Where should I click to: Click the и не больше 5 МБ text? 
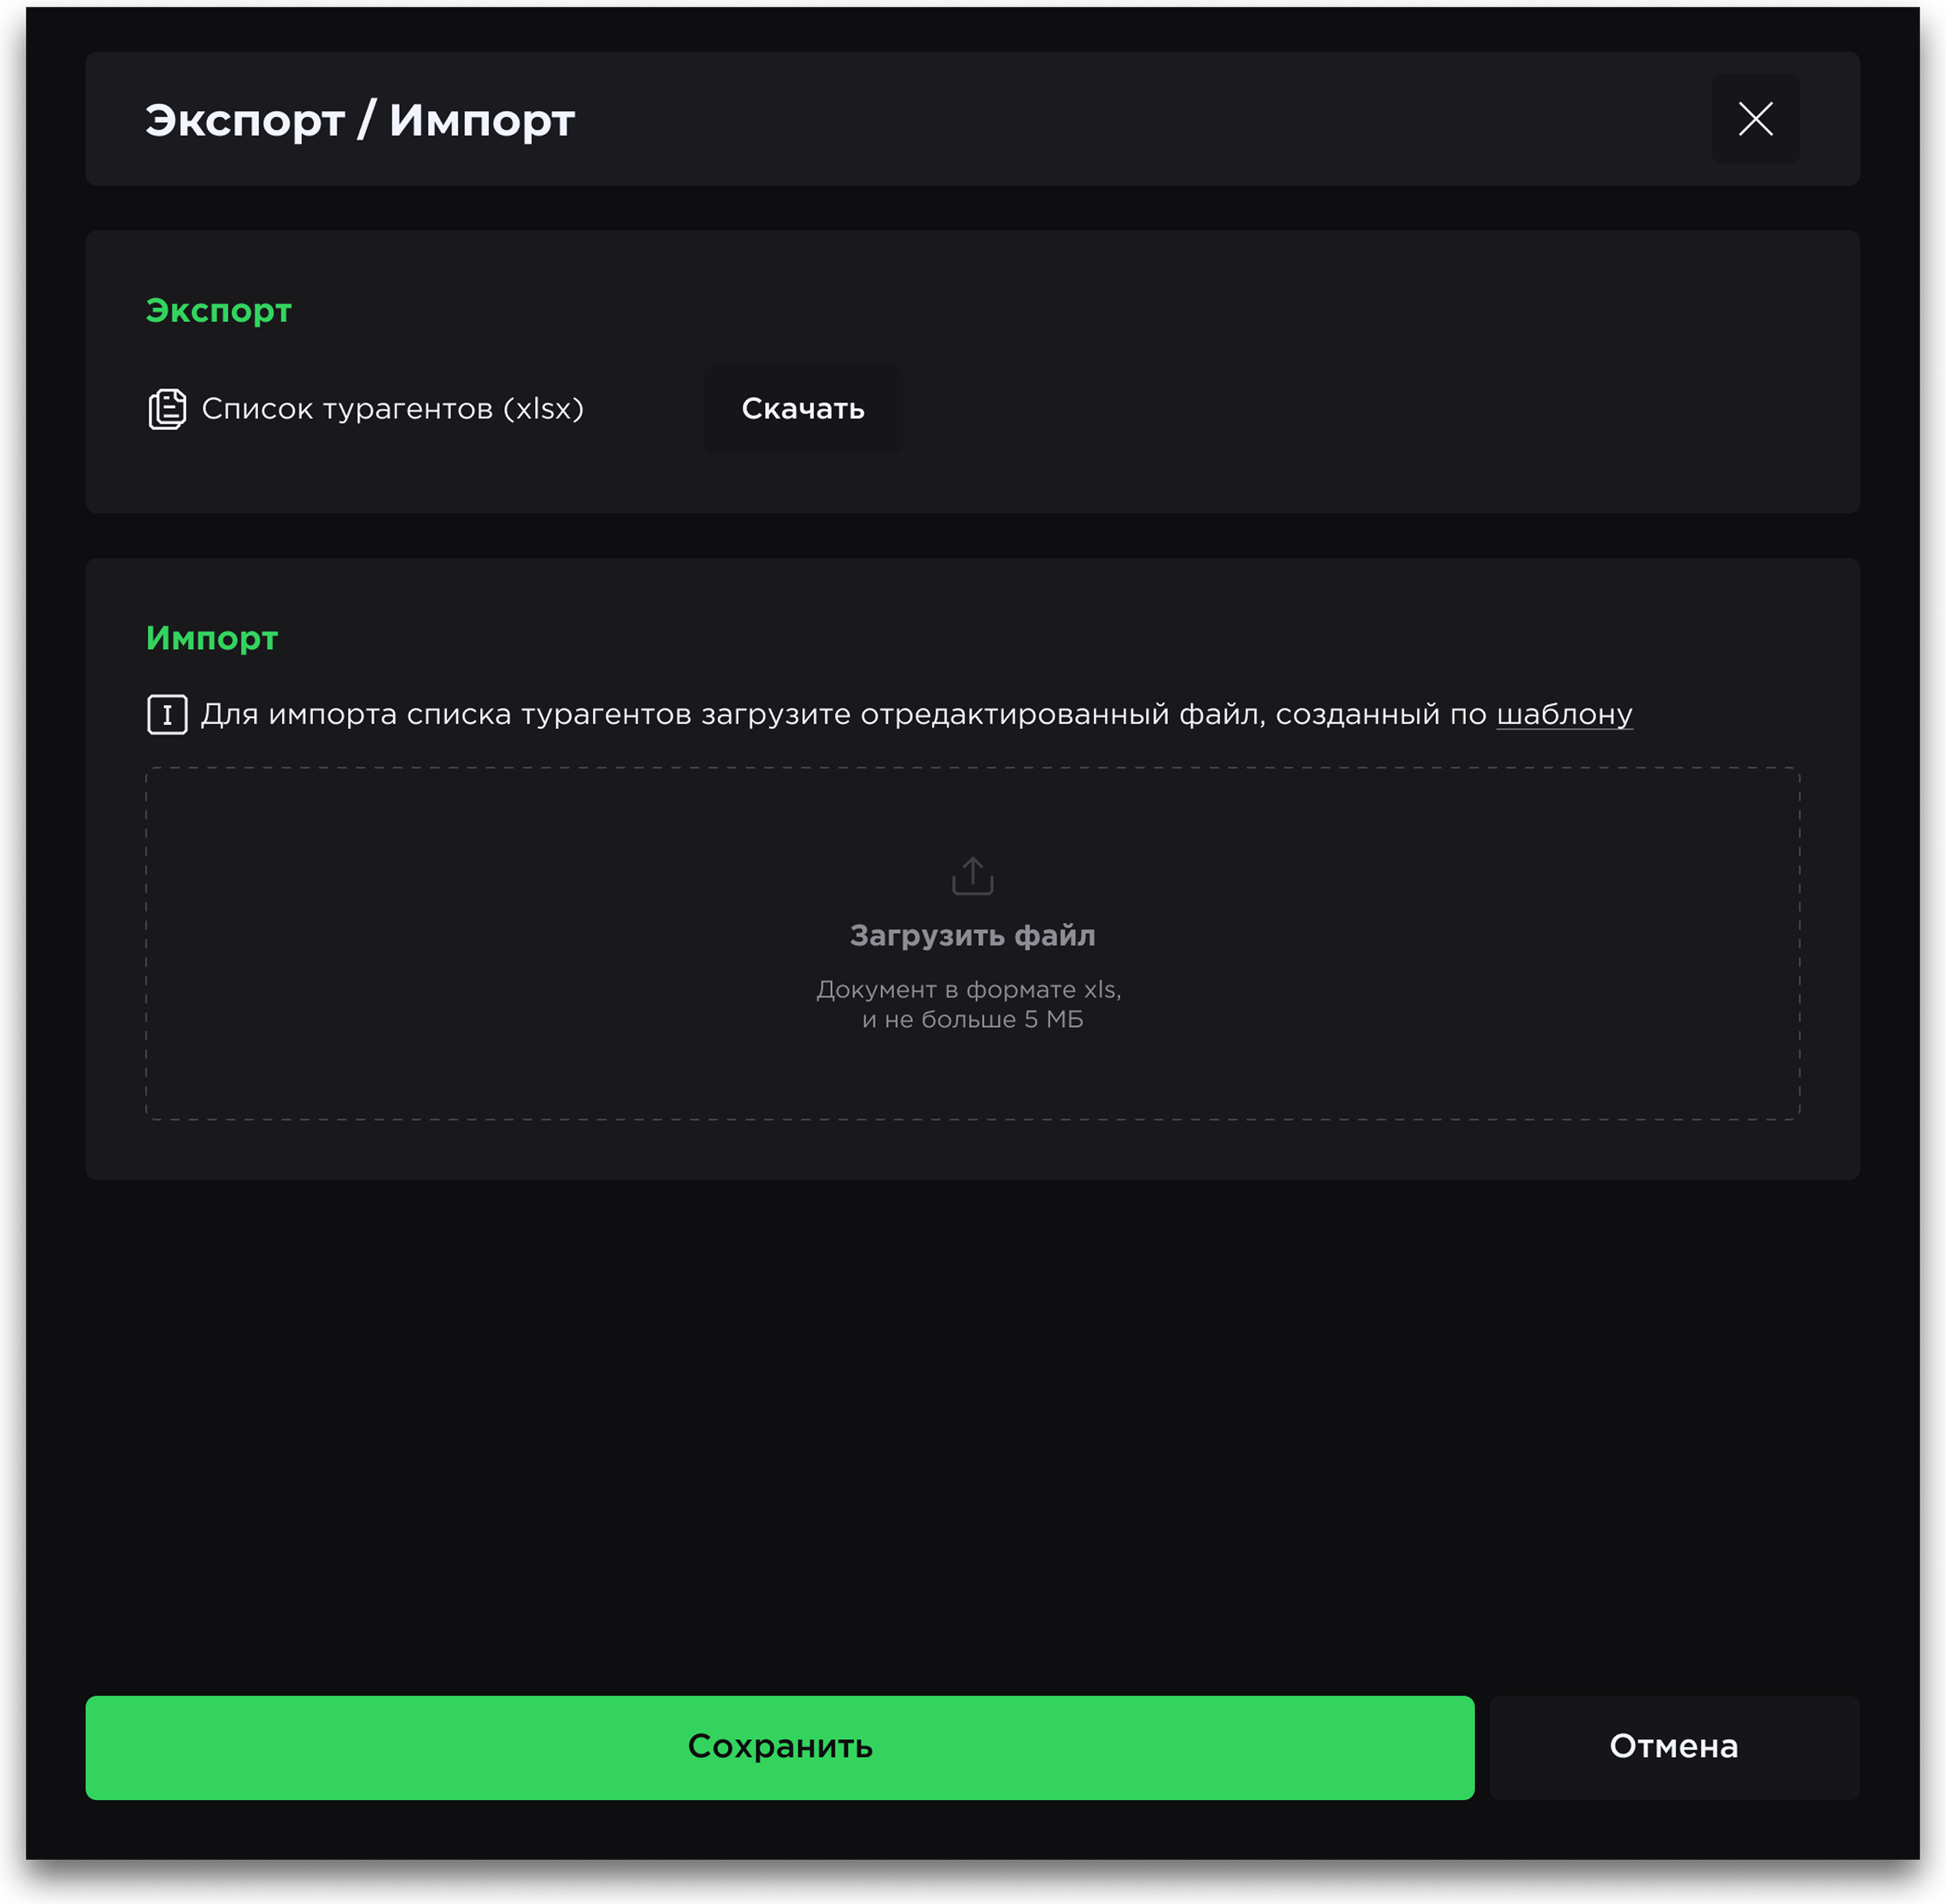(x=972, y=1019)
